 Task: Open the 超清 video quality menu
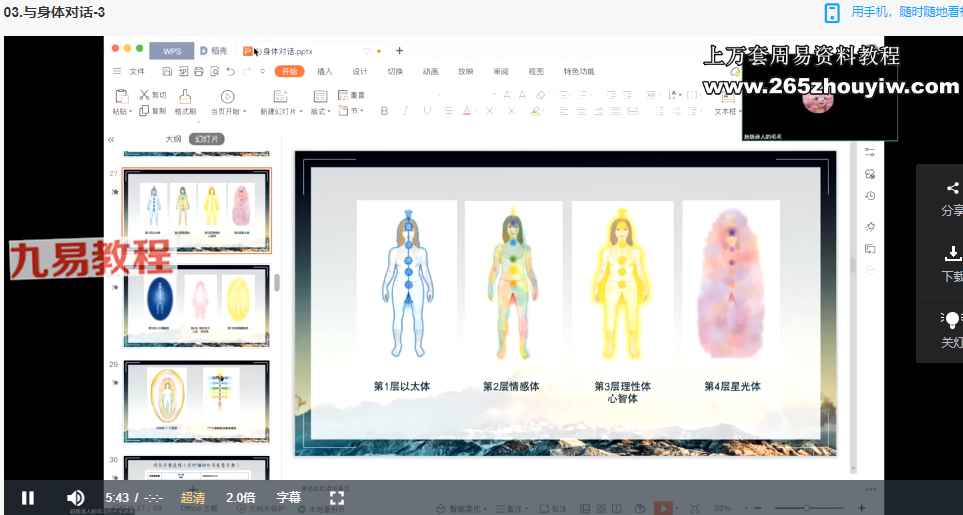pyautogui.click(x=193, y=497)
